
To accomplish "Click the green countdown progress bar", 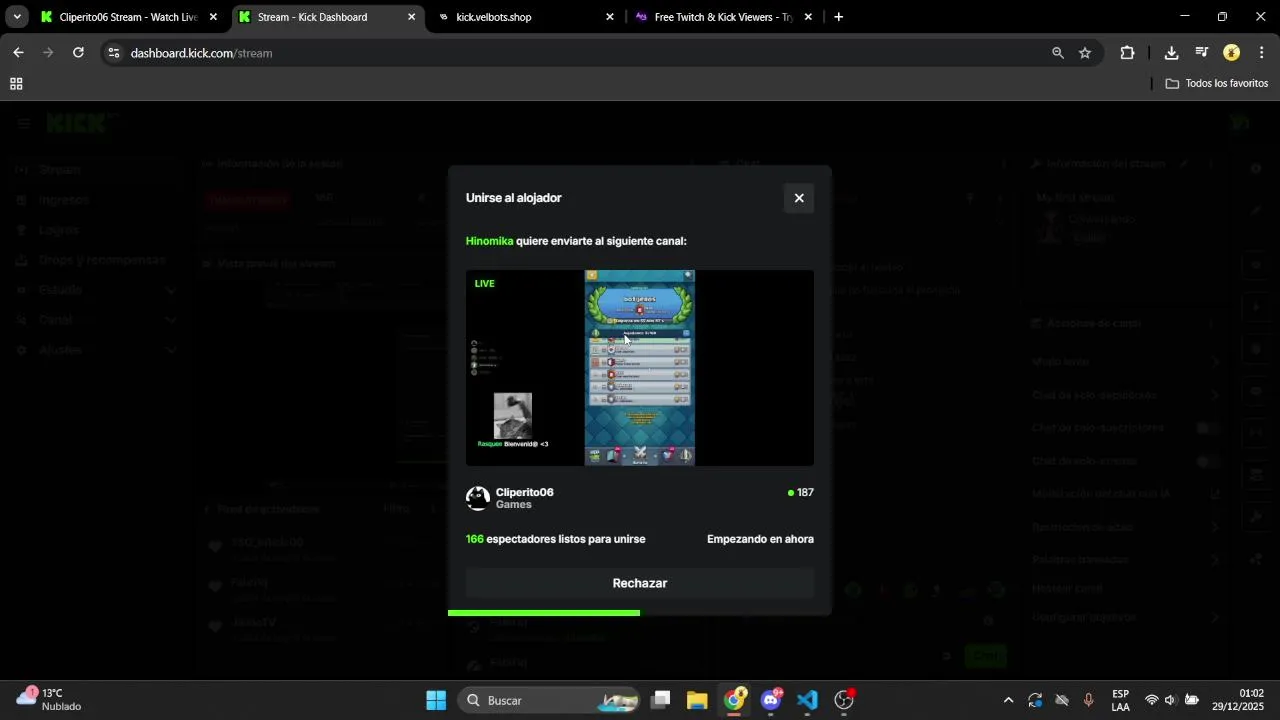I will (544, 613).
